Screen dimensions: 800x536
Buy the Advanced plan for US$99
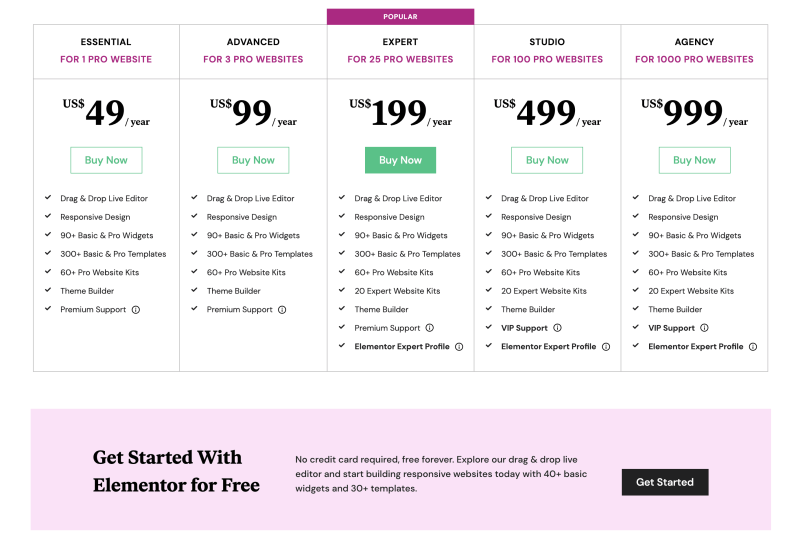click(x=253, y=160)
